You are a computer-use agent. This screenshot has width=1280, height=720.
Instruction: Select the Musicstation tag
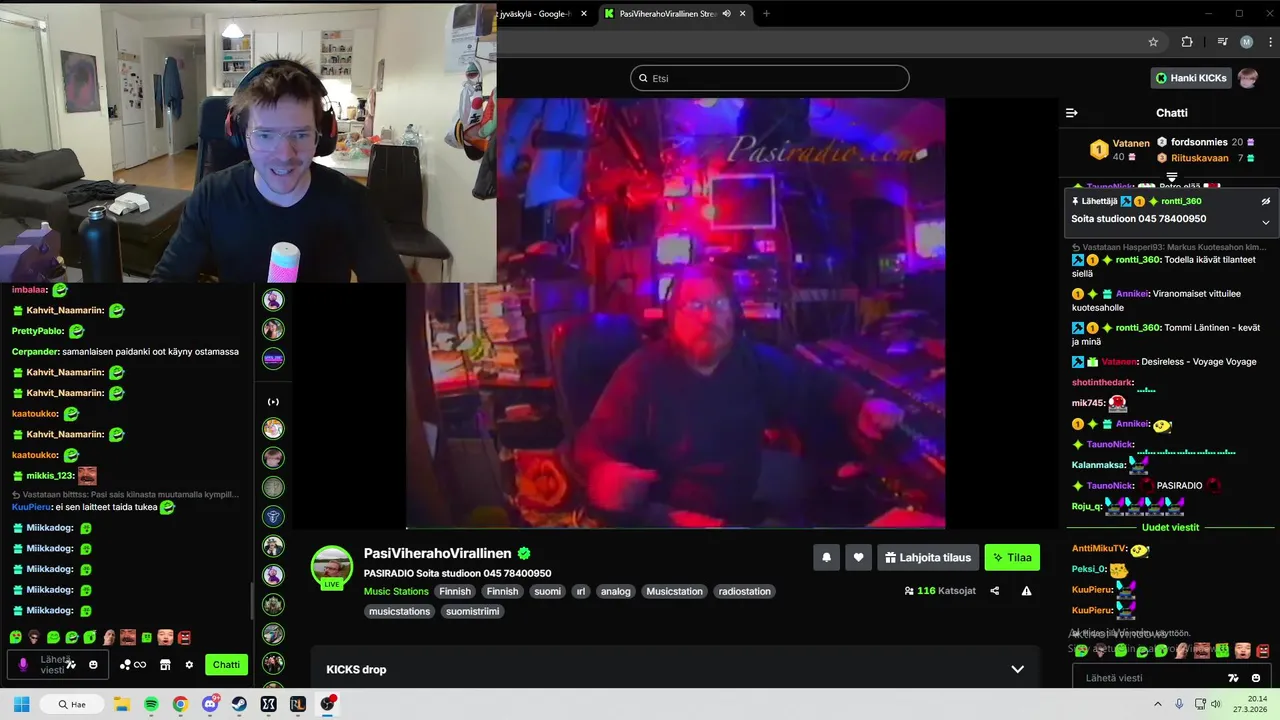coord(675,591)
